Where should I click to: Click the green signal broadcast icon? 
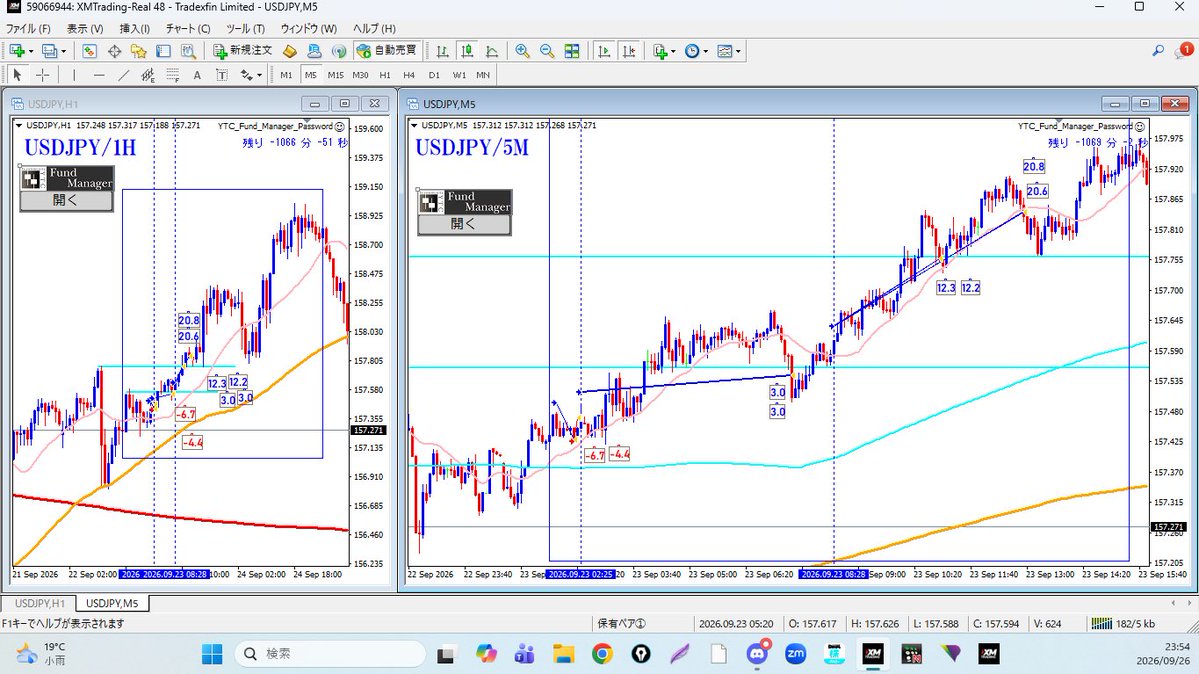pyautogui.click(x=339, y=51)
